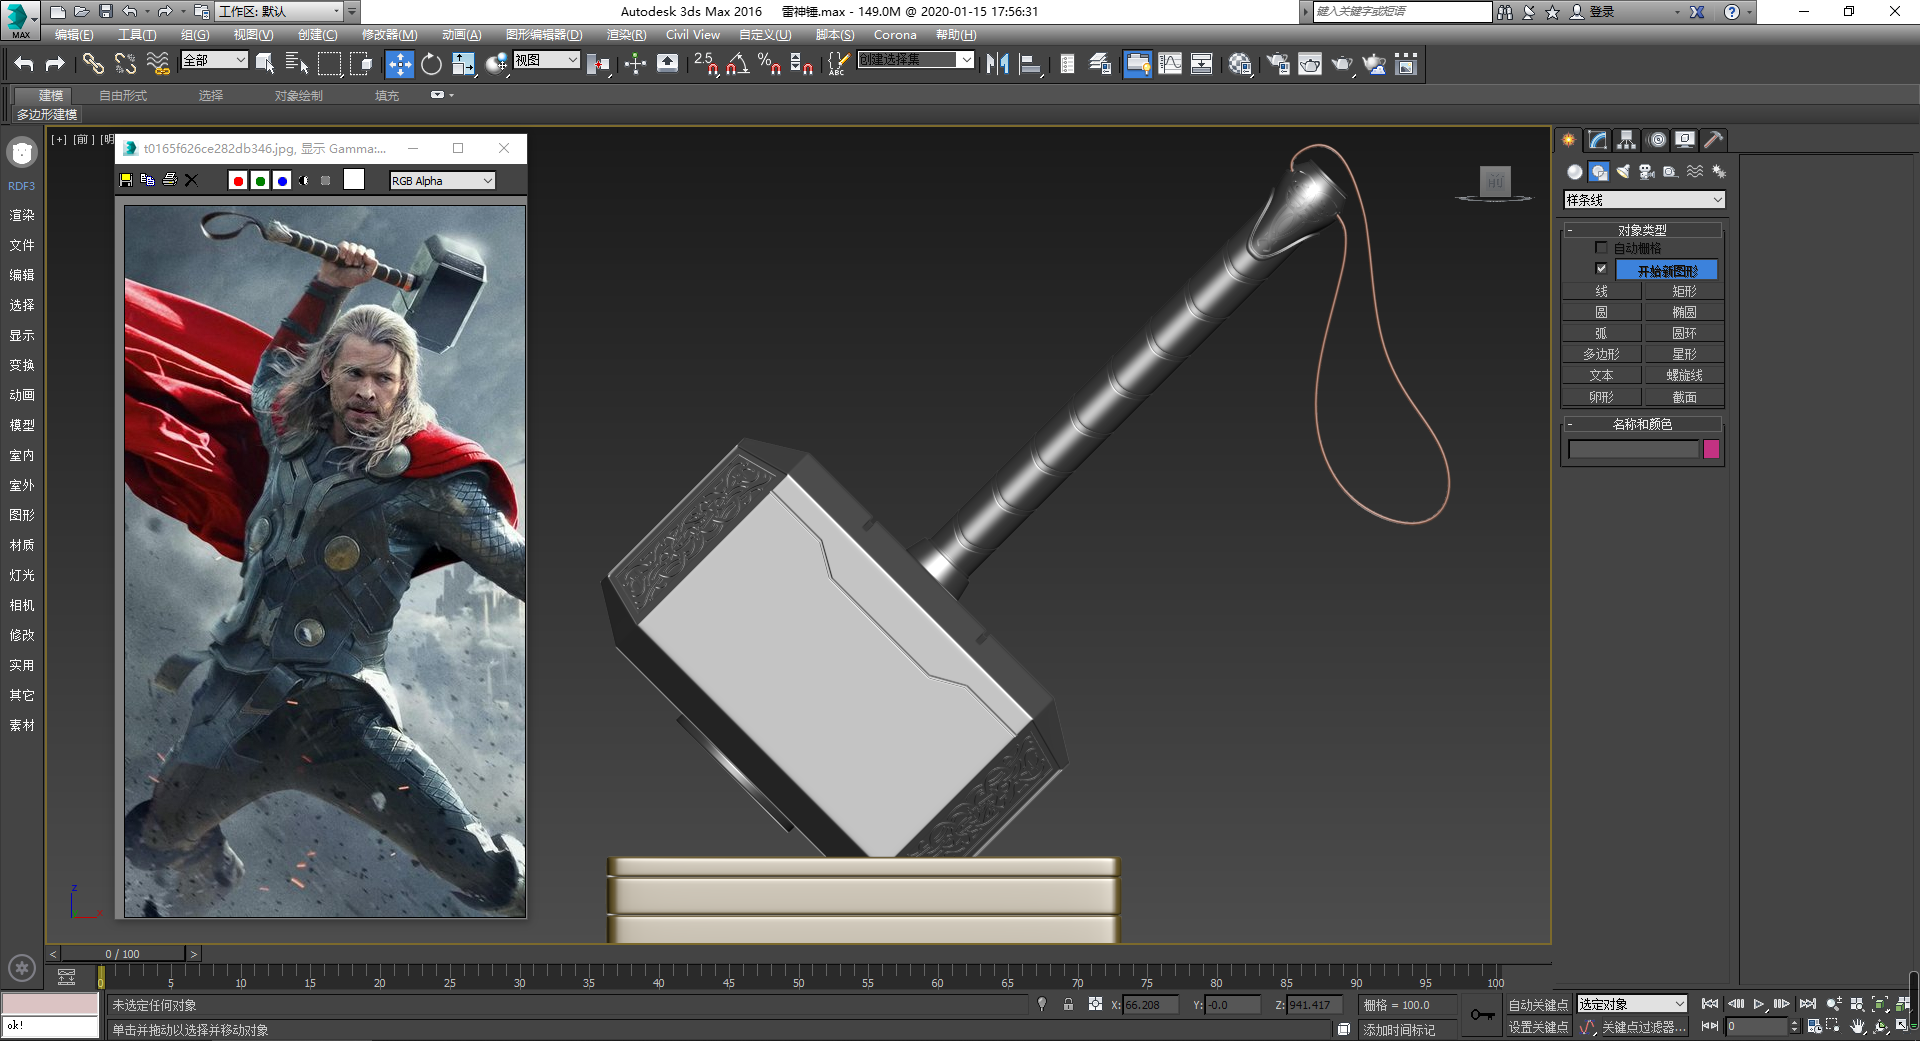Click the Undo arrow in main toolbar
The width and height of the screenshot is (1920, 1041).
[x=24, y=64]
